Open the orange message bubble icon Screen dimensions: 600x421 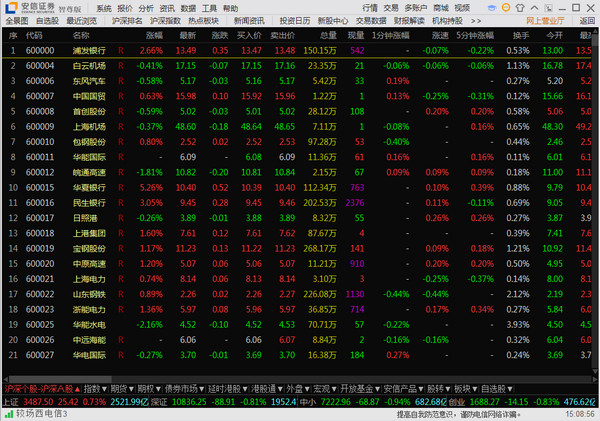pyautogui.click(x=506, y=8)
